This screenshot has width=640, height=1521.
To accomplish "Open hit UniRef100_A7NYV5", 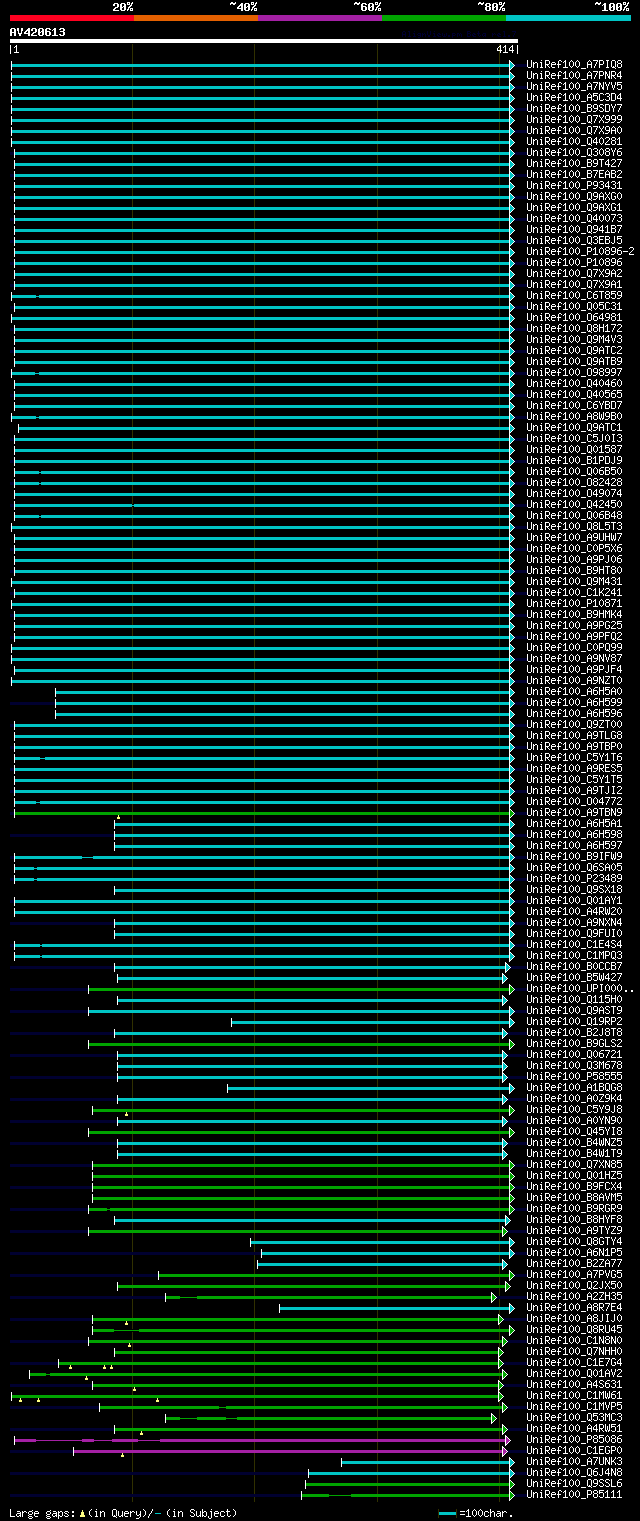I will pyautogui.click(x=573, y=86).
